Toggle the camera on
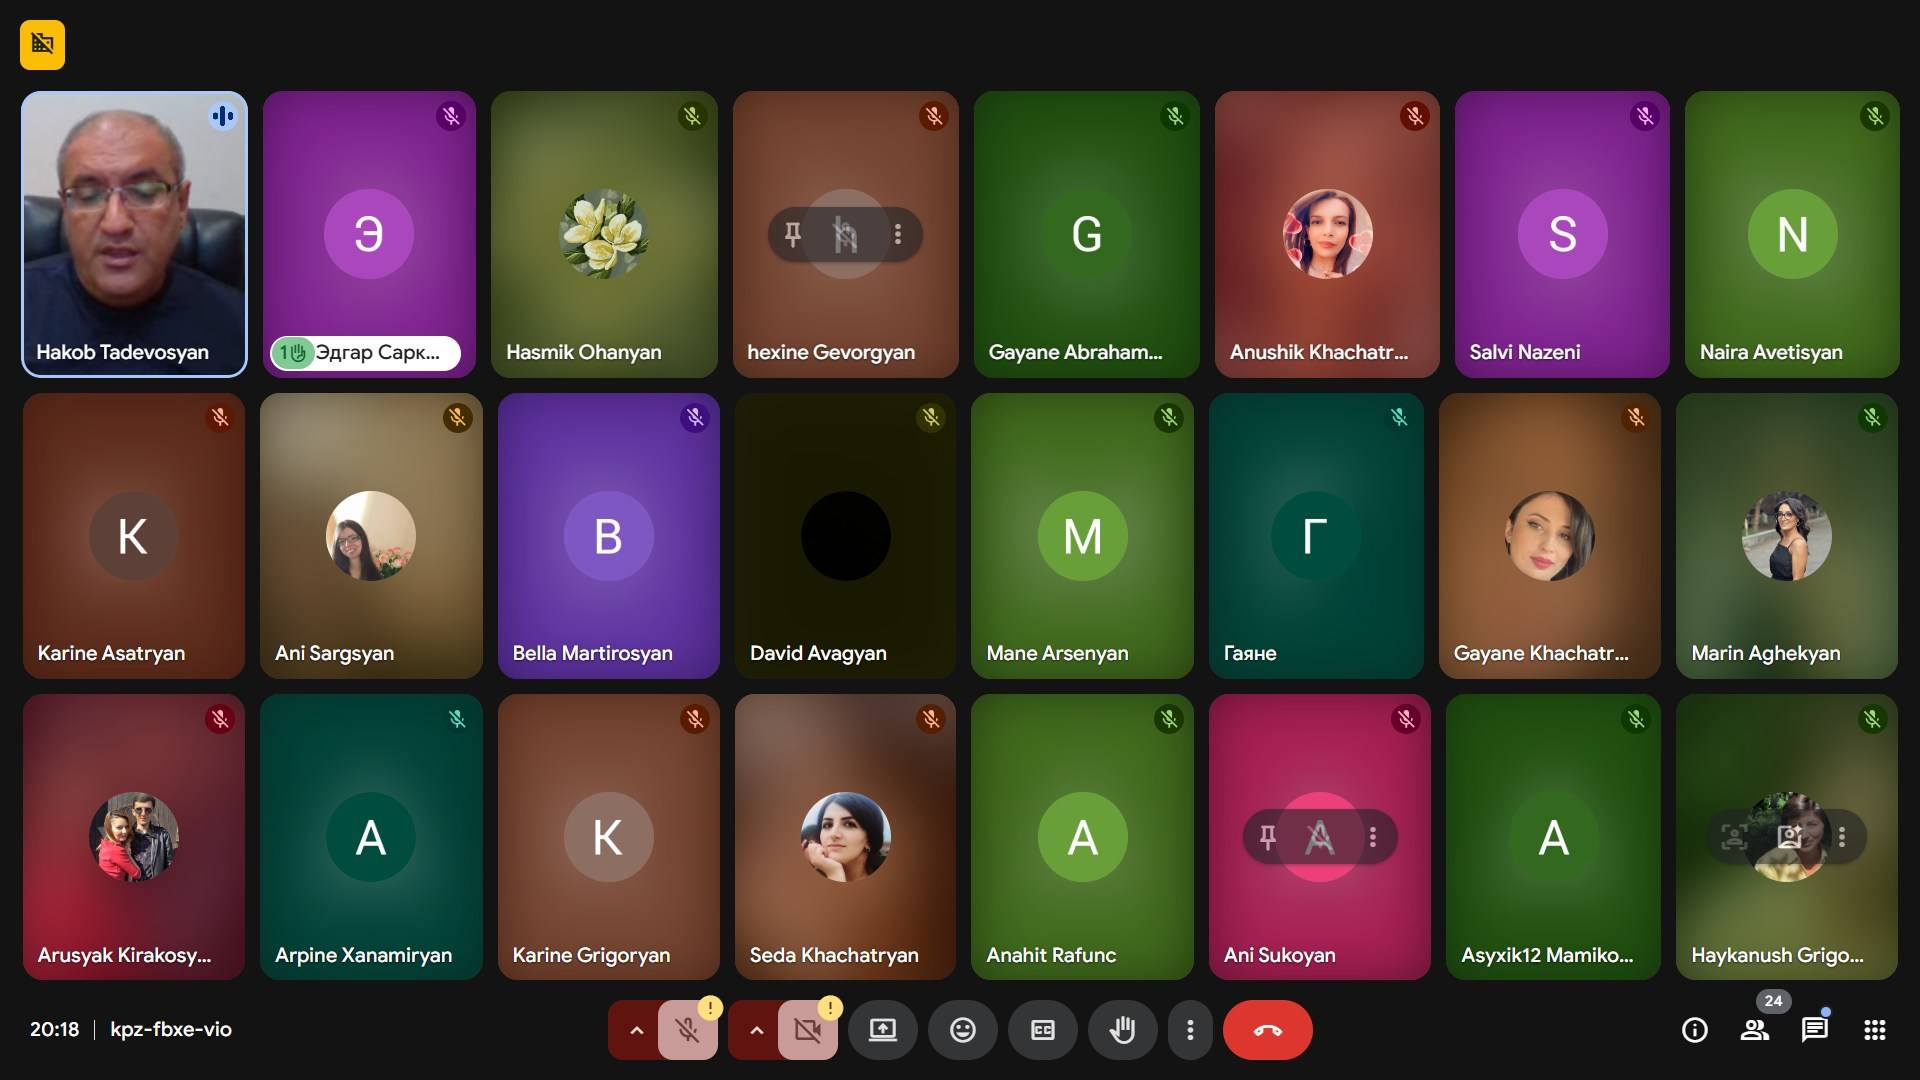The image size is (1920, 1080). click(x=807, y=1030)
